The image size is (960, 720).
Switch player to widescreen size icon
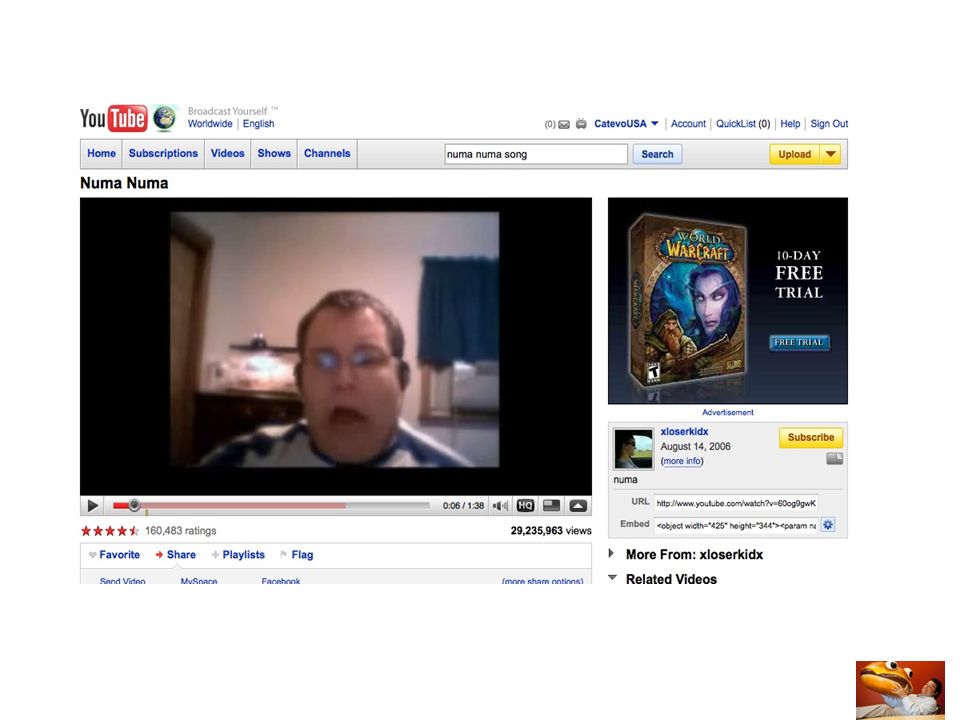tap(552, 506)
